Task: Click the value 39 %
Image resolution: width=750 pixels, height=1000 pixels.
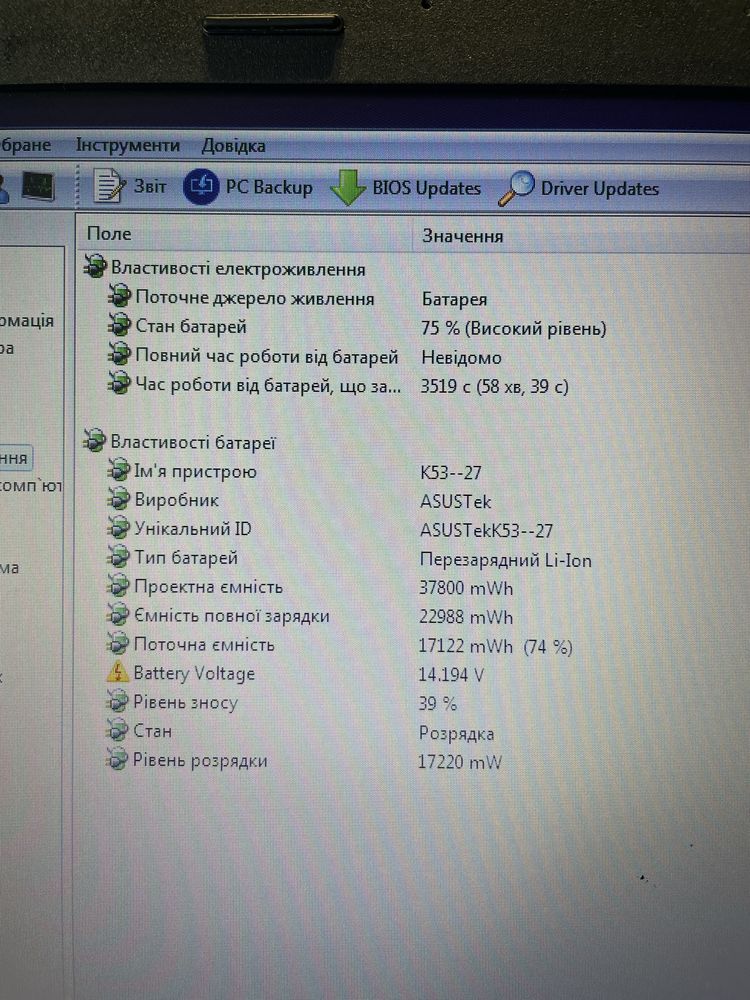Action: point(438,704)
